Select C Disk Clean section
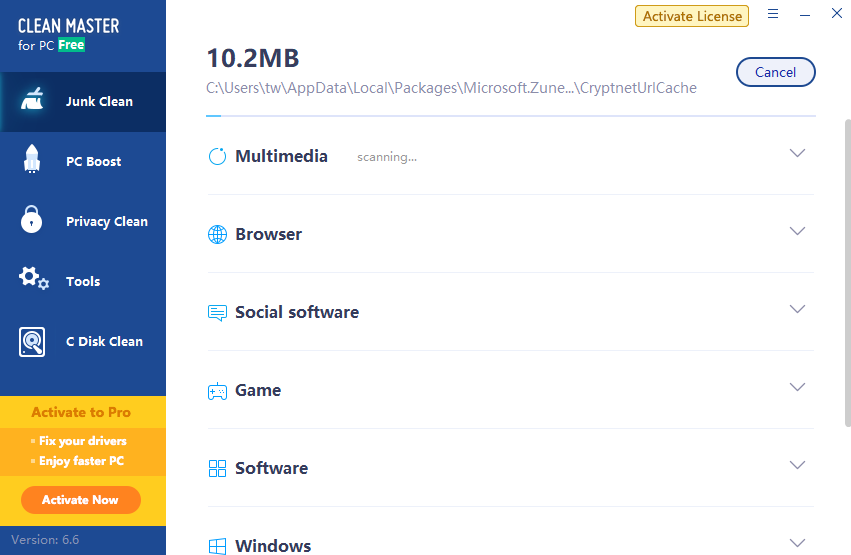 point(83,341)
